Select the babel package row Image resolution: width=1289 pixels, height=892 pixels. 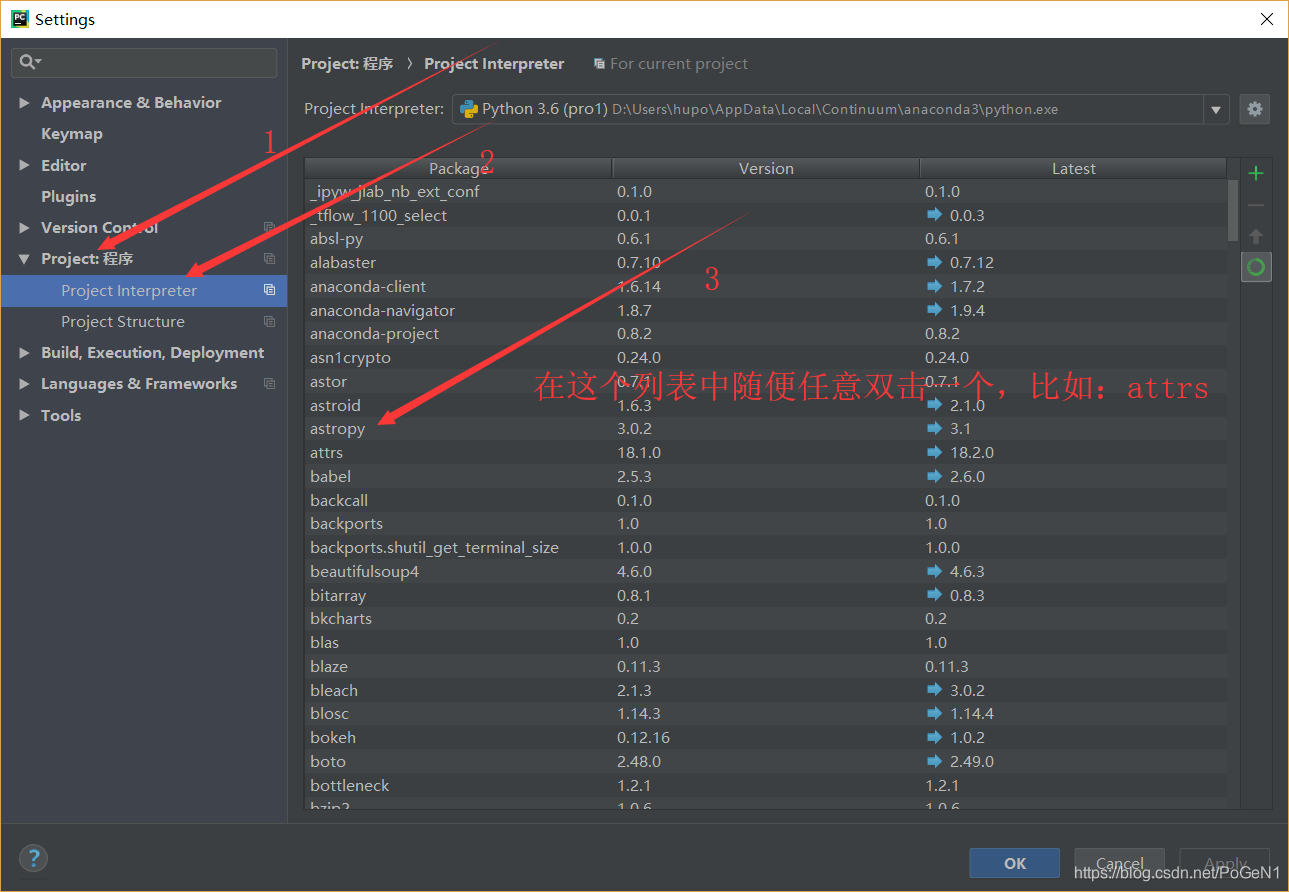point(766,476)
